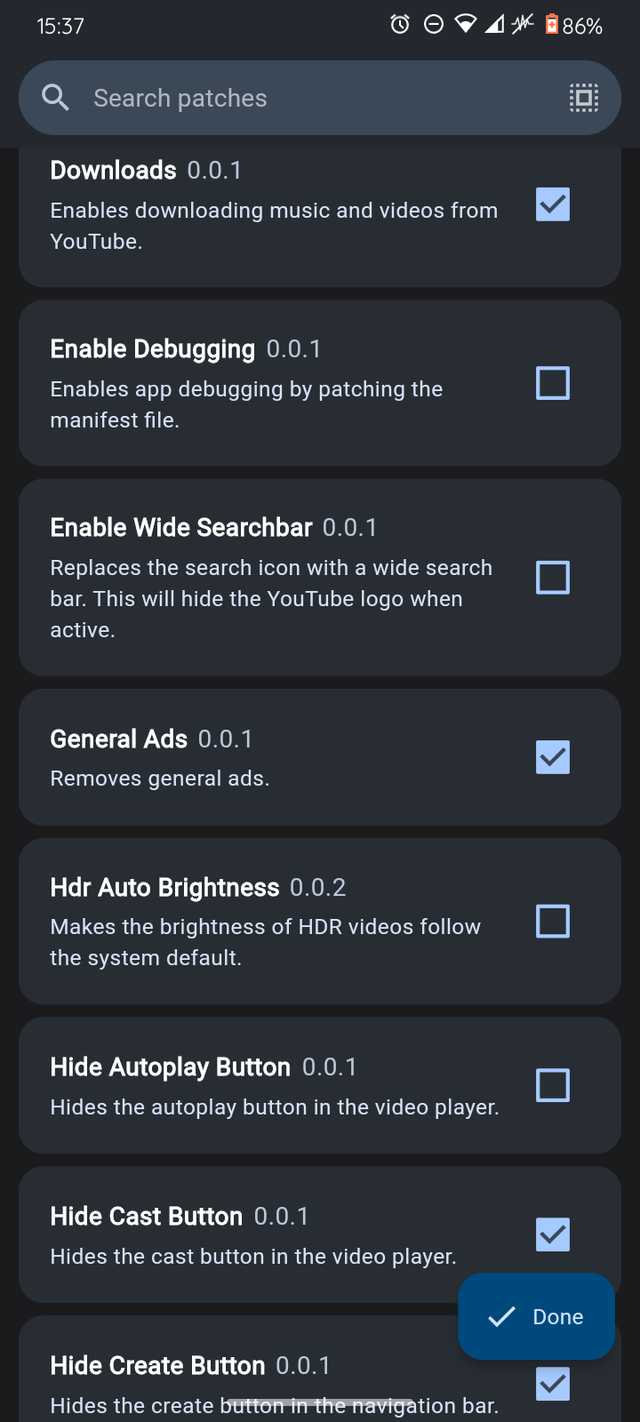Tap the select-all patches icon

pos(584,98)
